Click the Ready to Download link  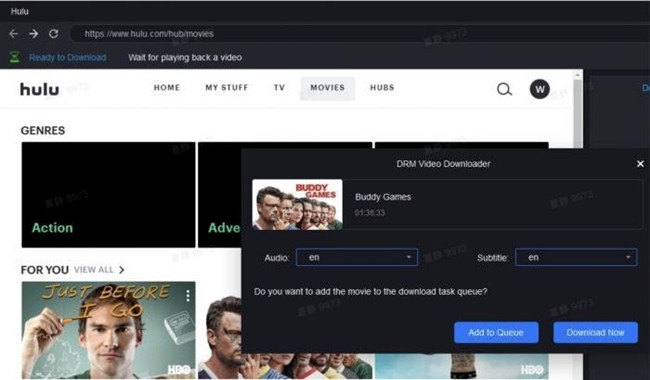tap(67, 57)
